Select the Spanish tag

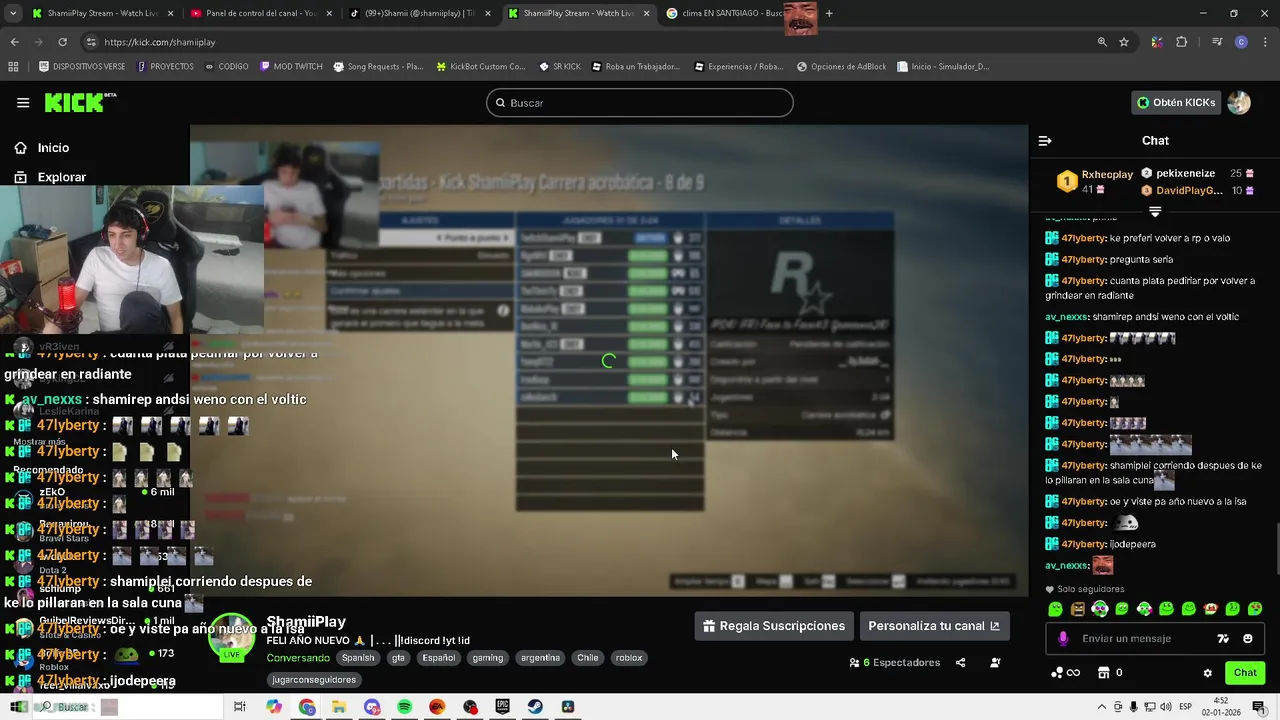coord(358,658)
